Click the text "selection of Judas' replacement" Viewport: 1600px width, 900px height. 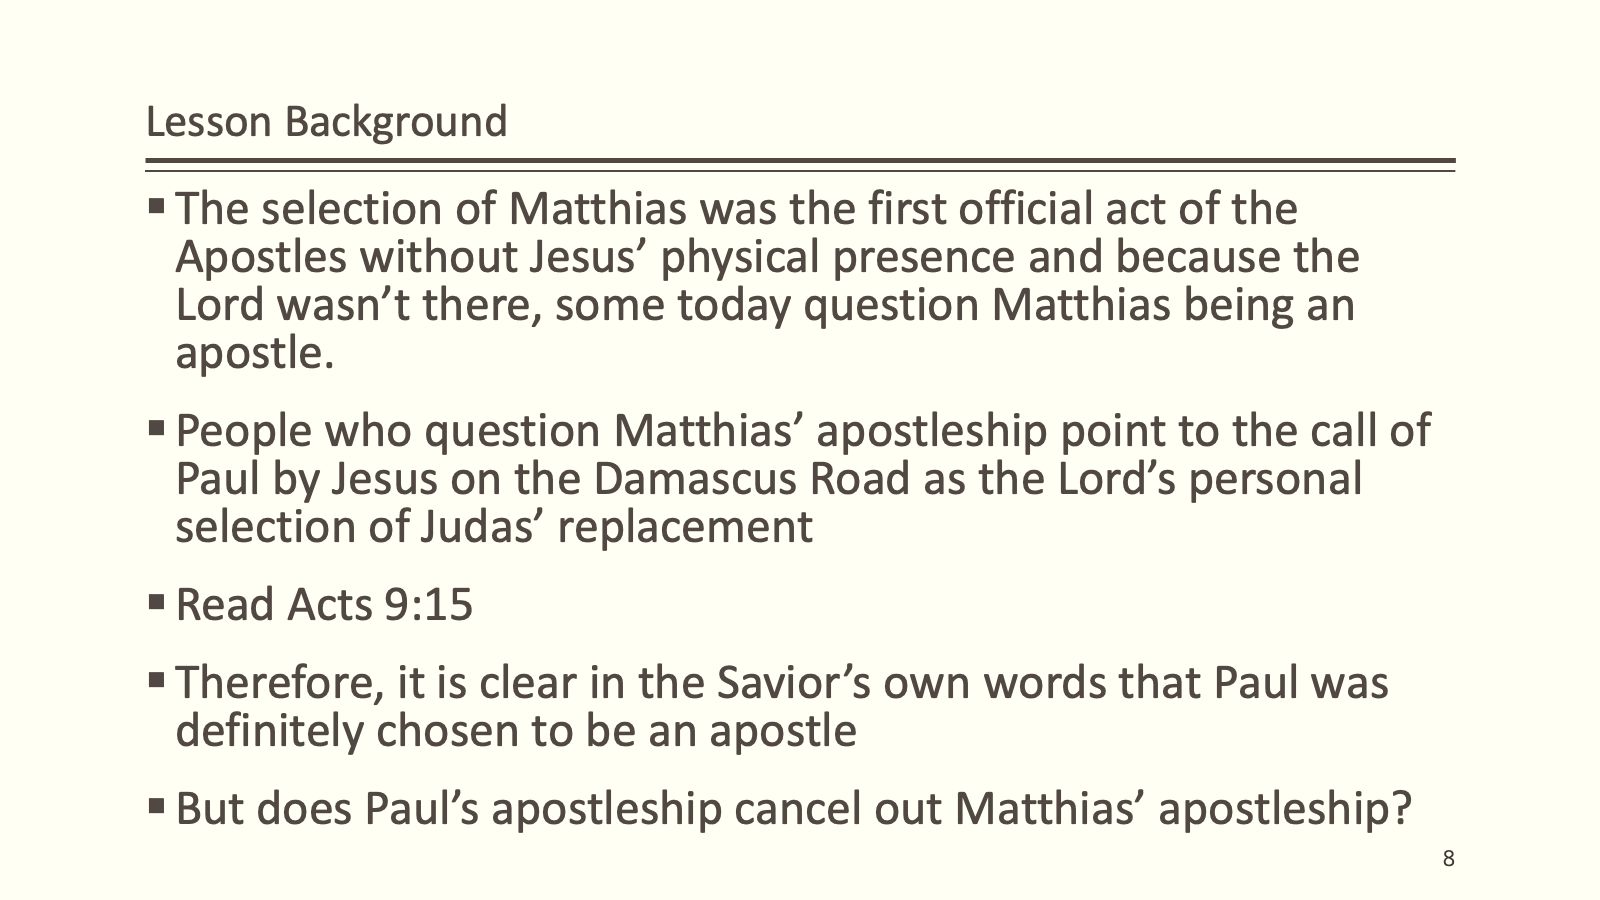click(x=494, y=527)
